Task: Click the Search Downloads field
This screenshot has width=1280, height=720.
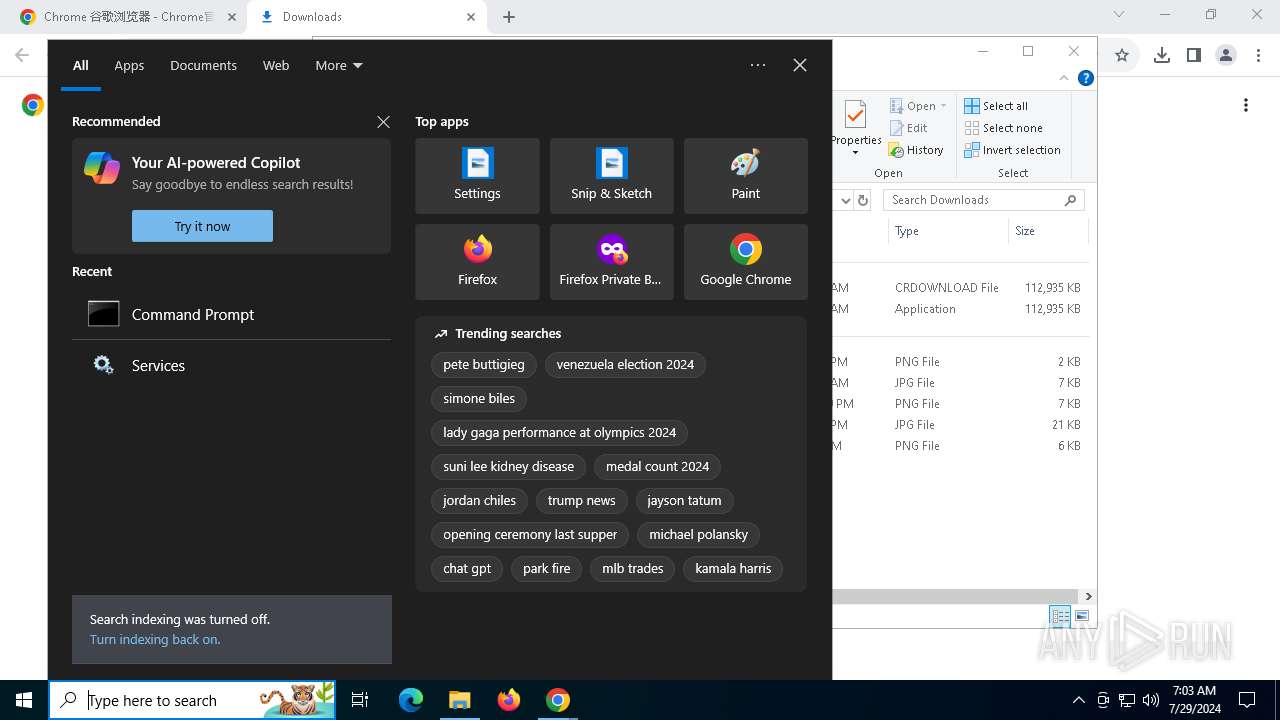Action: (x=983, y=200)
